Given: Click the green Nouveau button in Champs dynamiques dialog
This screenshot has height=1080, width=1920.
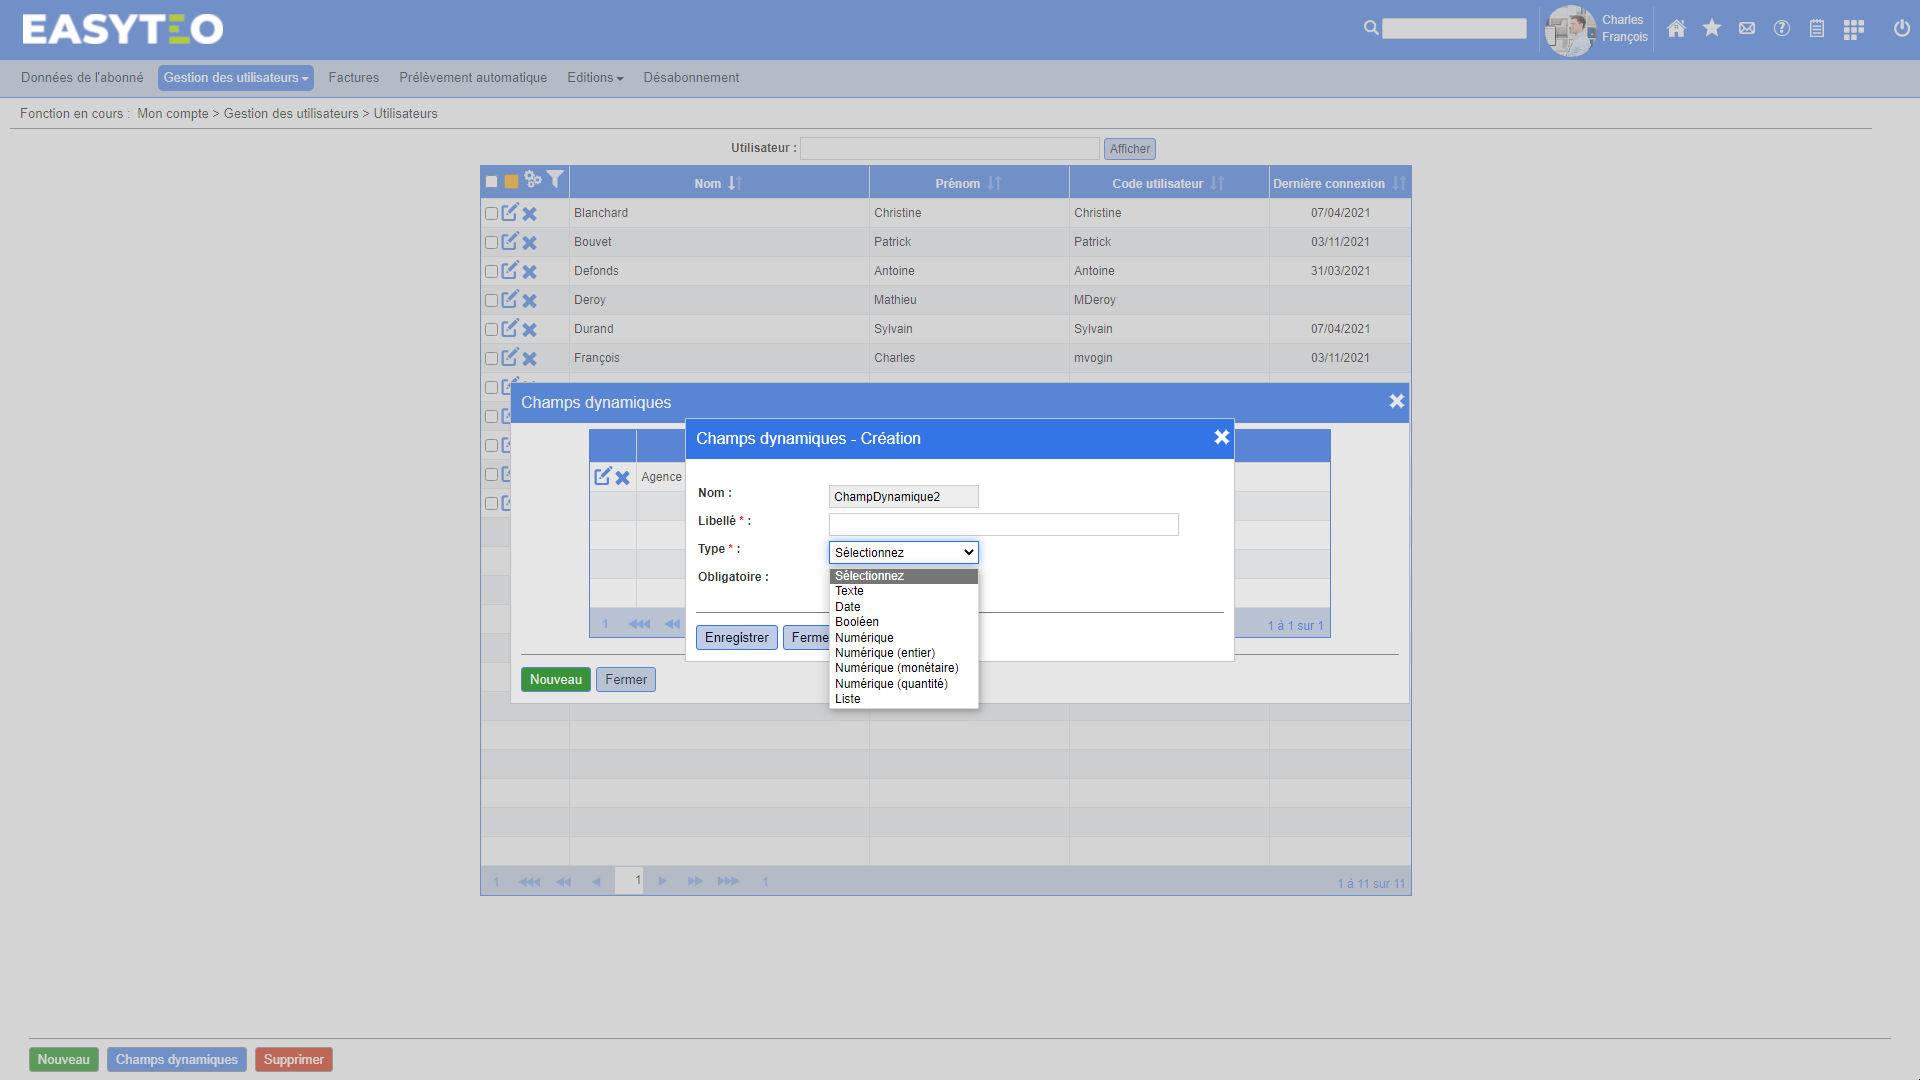Looking at the screenshot, I should (555, 680).
